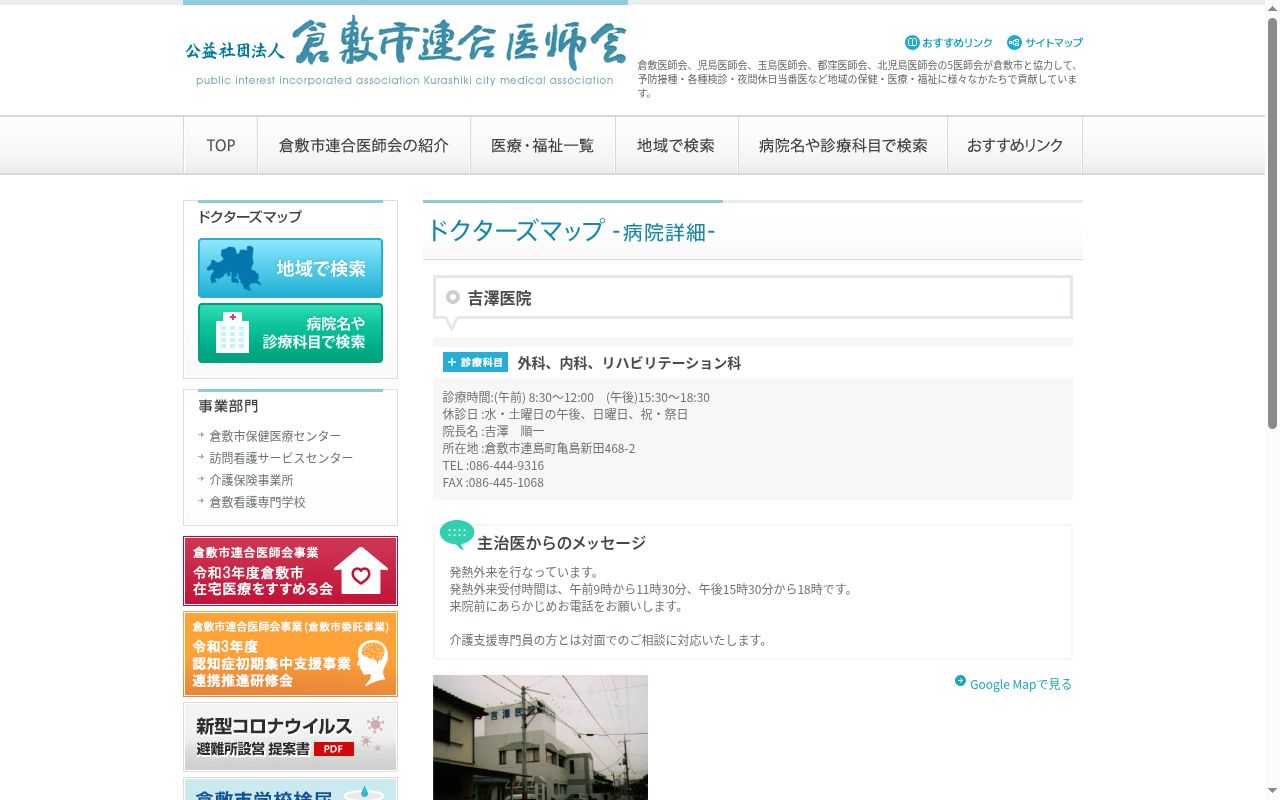
Task: Open the Google Mapで見る link
Action: [1021, 684]
